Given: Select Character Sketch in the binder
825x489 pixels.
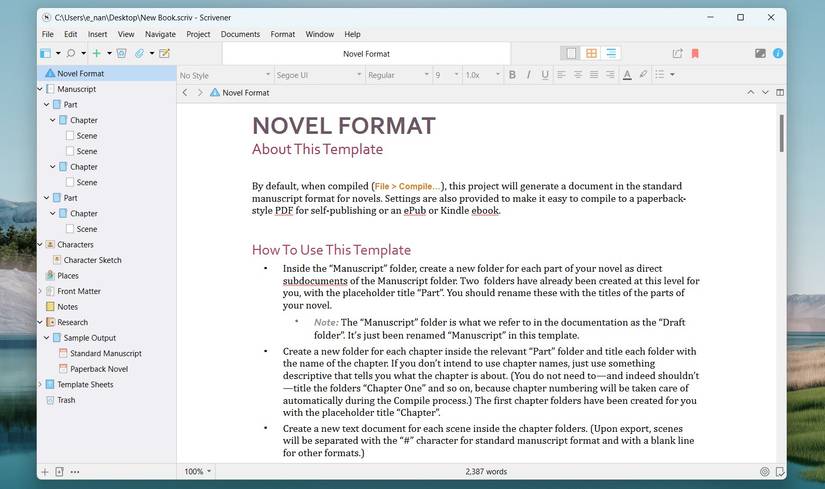Looking at the screenshot, I should tap(92, 260).
